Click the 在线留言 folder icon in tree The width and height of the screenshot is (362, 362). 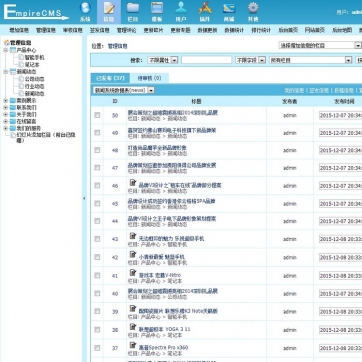pyautogui.click(x=13, y=121)
